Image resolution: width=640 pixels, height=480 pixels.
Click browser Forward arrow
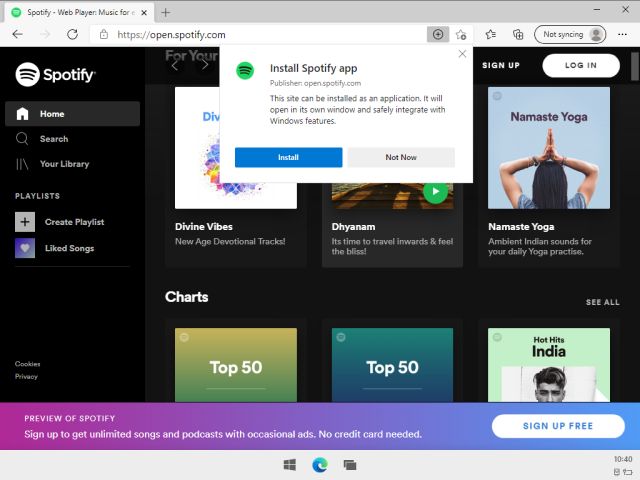click(45, 34)
